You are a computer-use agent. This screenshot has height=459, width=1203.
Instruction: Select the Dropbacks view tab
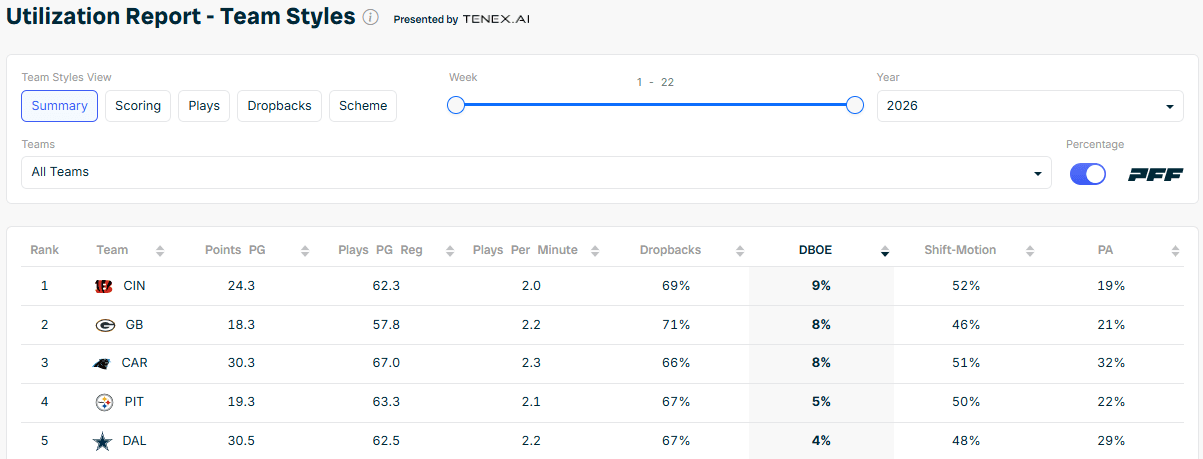pyautogui.click(x=279, y=106)
